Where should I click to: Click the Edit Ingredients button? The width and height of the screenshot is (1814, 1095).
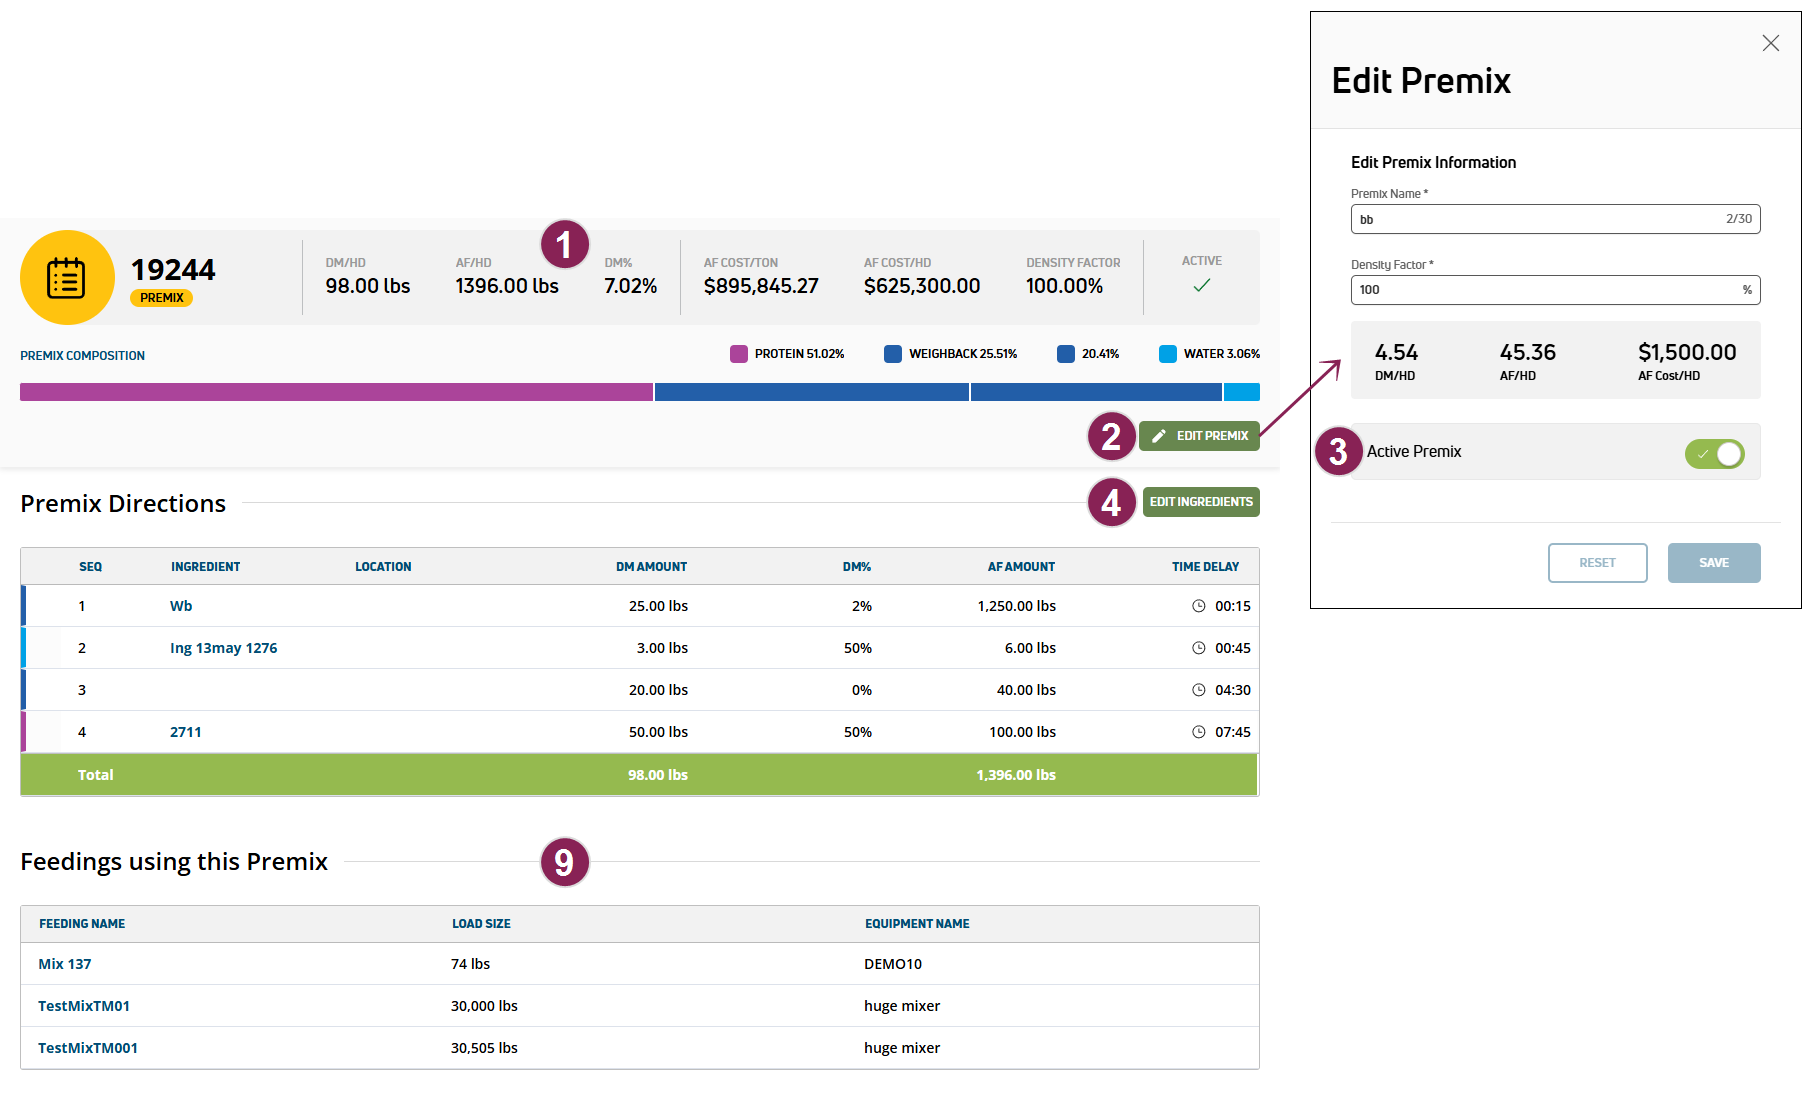pyautogui.click(x=1200, y=502)
